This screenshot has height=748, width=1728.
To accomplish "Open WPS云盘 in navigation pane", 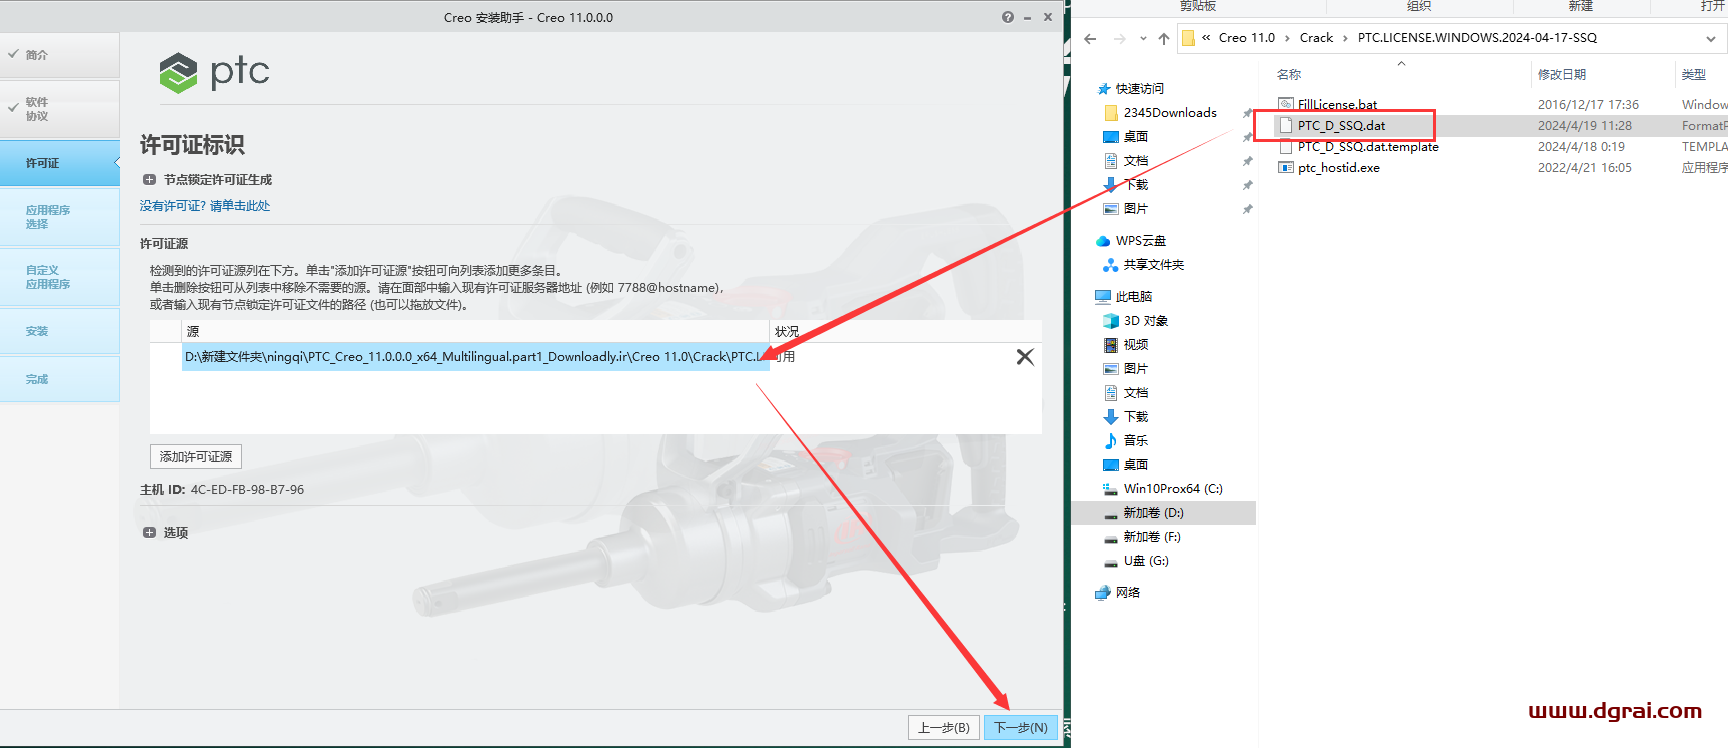I will coord(1140,241).
